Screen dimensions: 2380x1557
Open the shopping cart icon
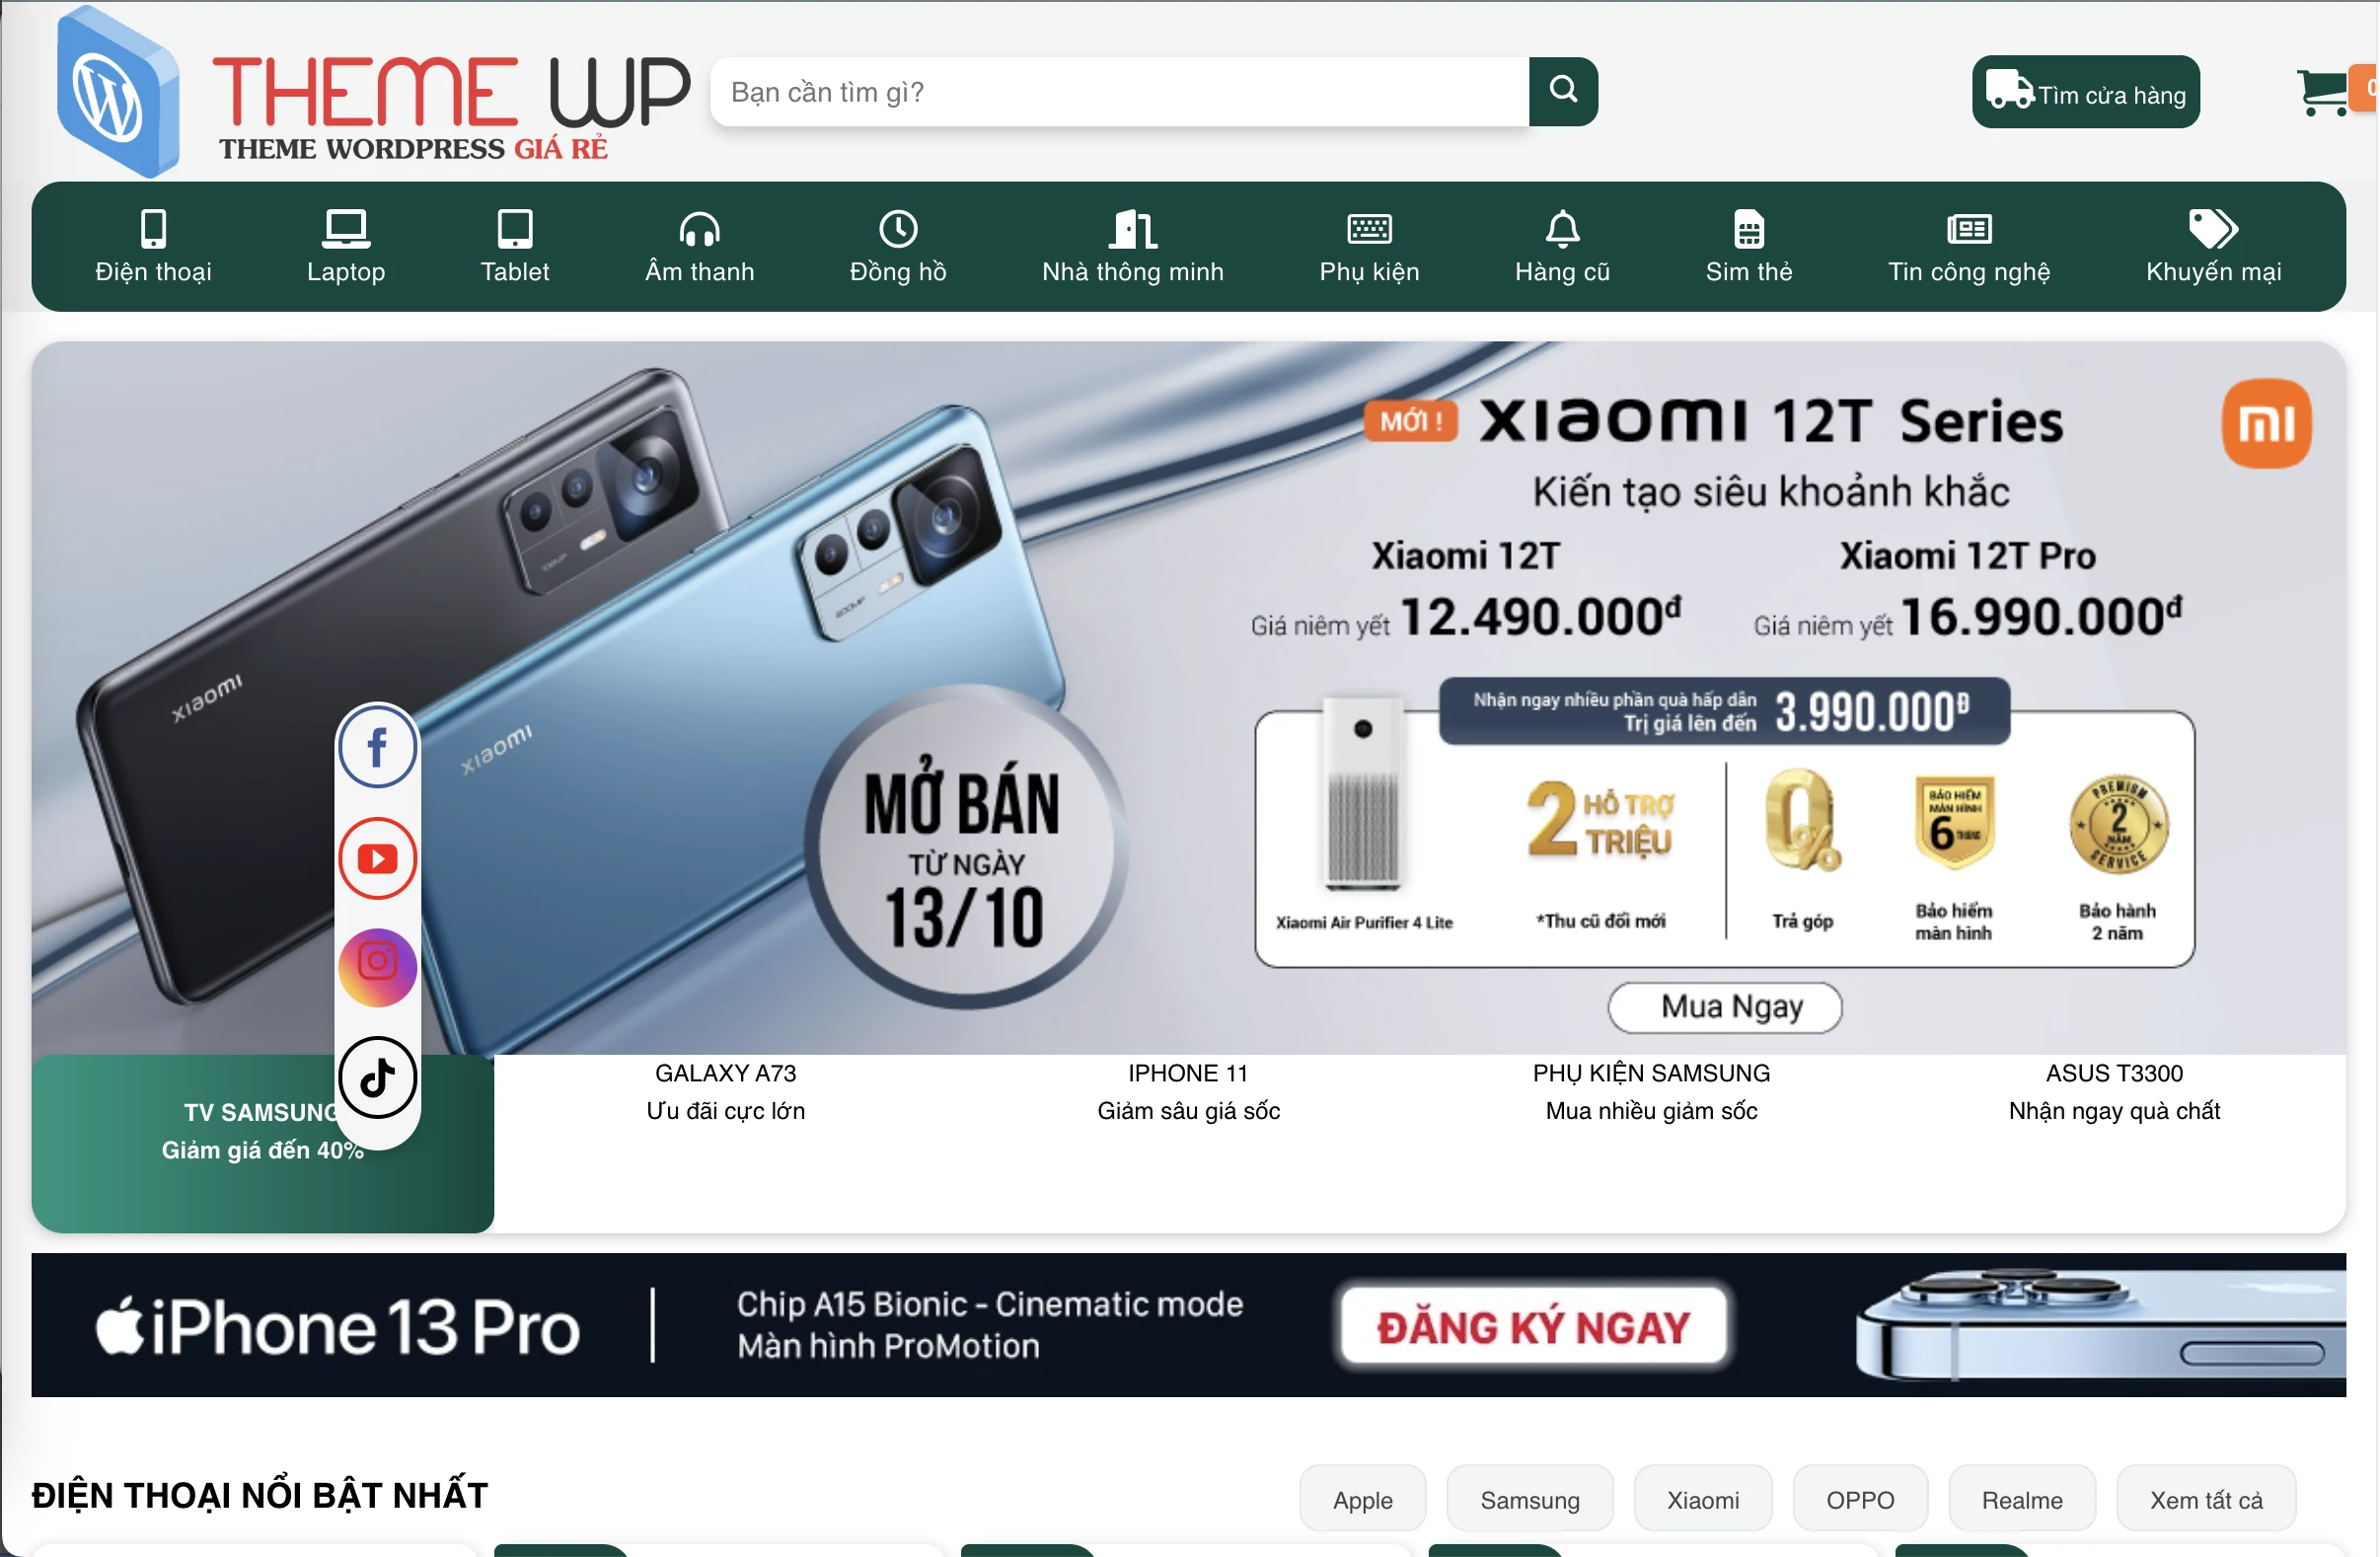pyautogui.click(x=2324, y=91)
